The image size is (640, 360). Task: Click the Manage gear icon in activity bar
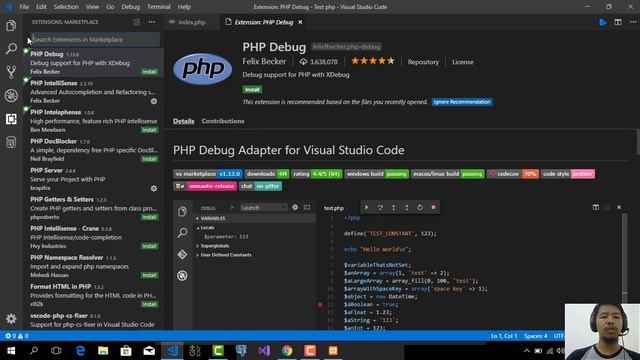11,318
